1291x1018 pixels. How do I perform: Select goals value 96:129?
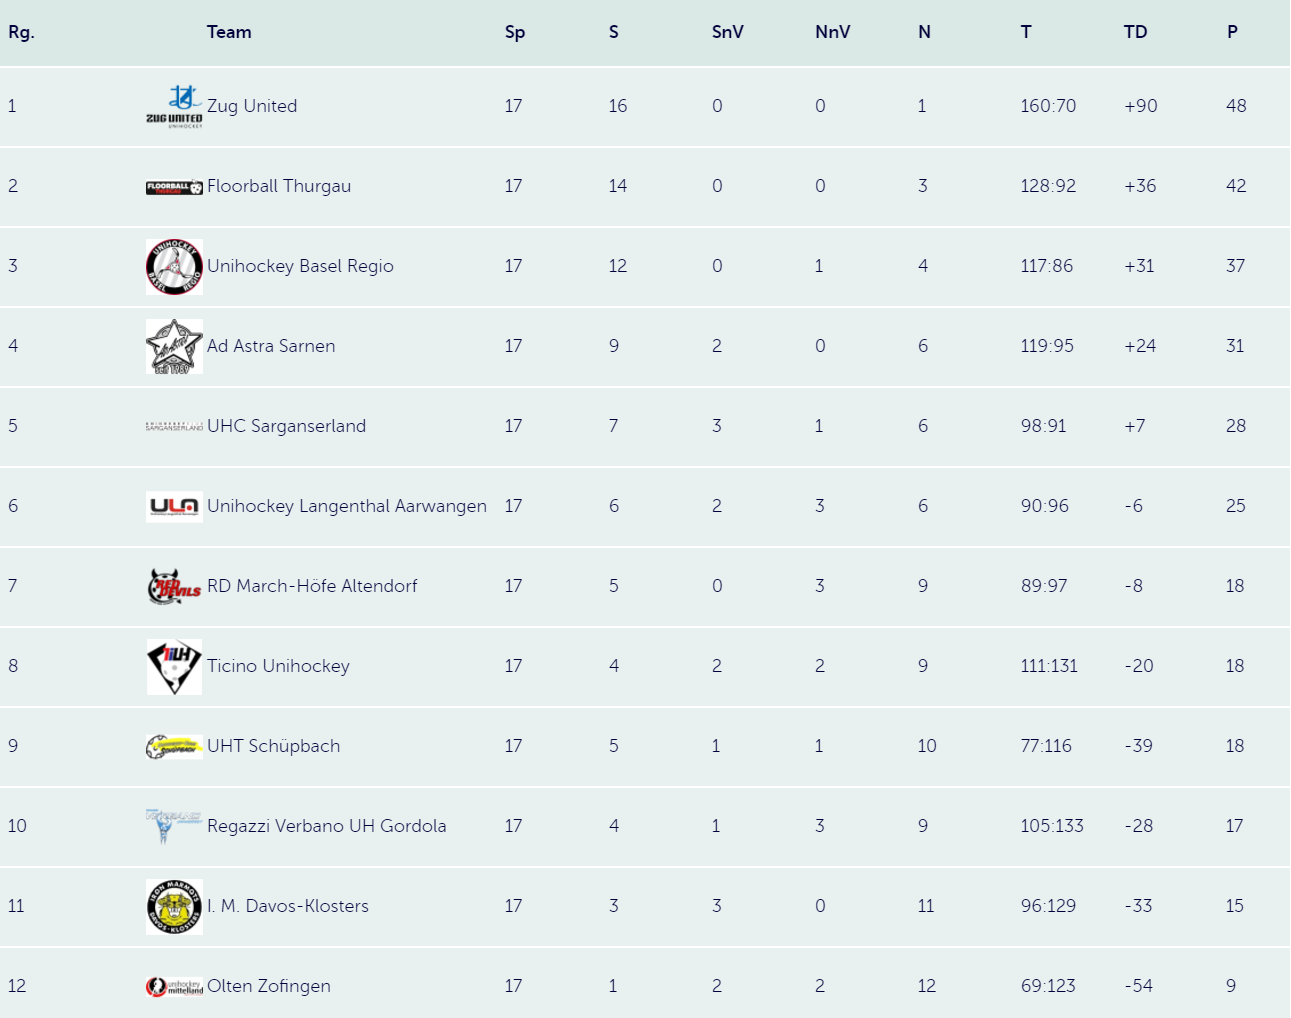click(x=1048, y=906)
